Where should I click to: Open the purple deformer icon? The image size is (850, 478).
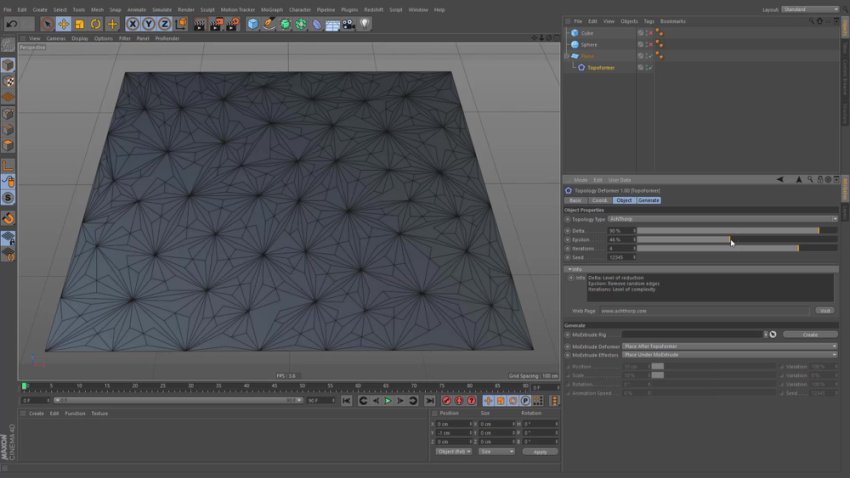point(317,24)
